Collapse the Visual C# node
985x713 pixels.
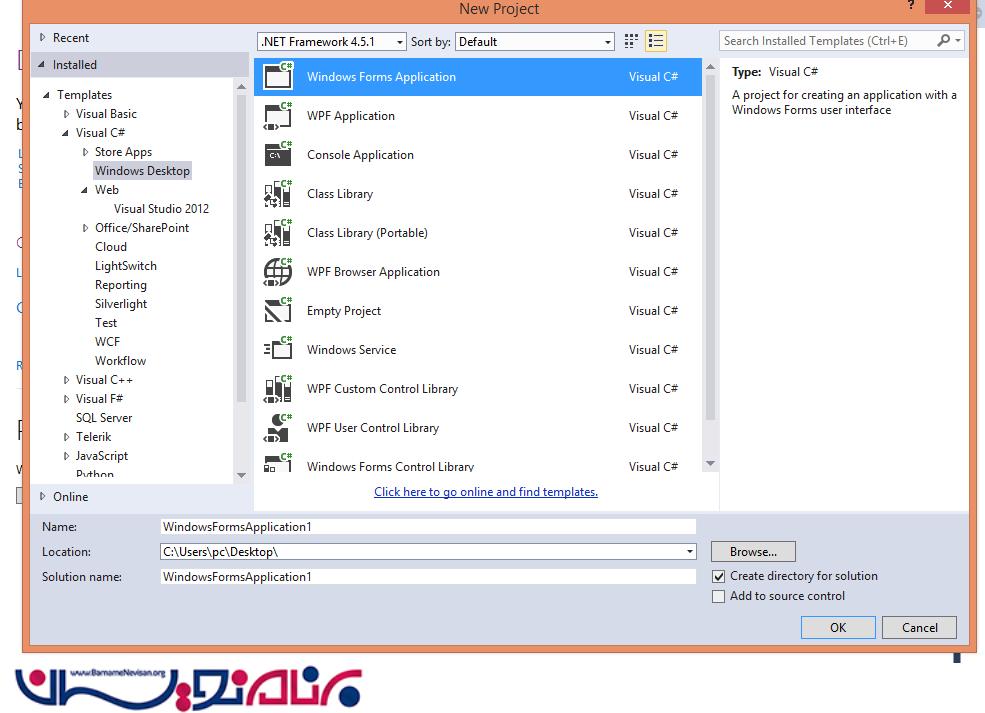[x=66, y=133]
